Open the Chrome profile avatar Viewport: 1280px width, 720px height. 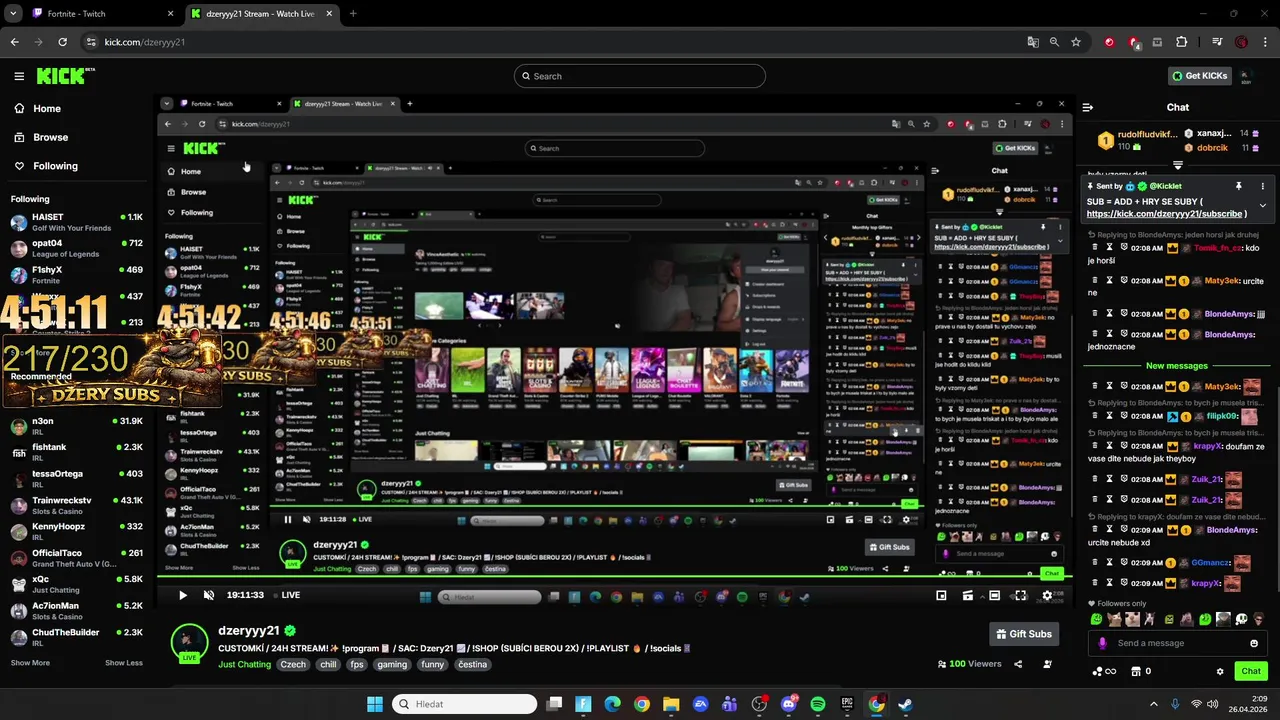(x=1241, y=42)
